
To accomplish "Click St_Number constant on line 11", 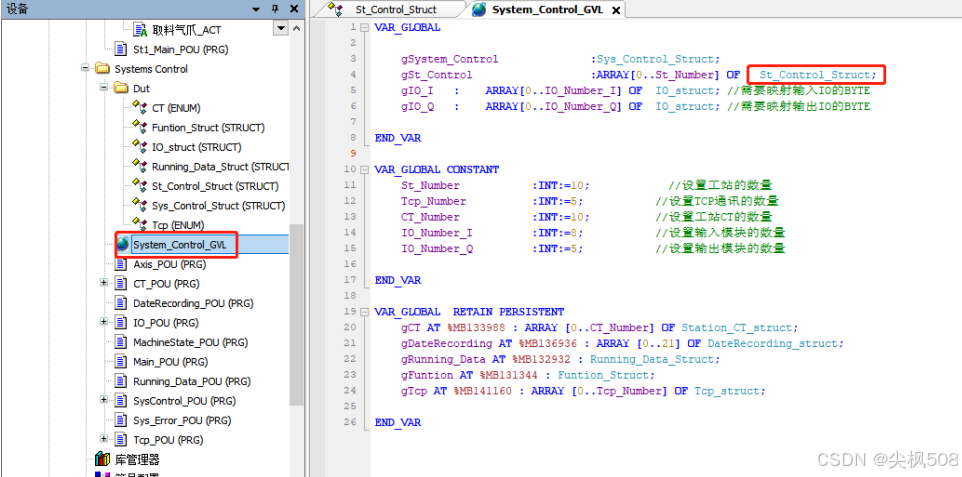I will [430, 185].
